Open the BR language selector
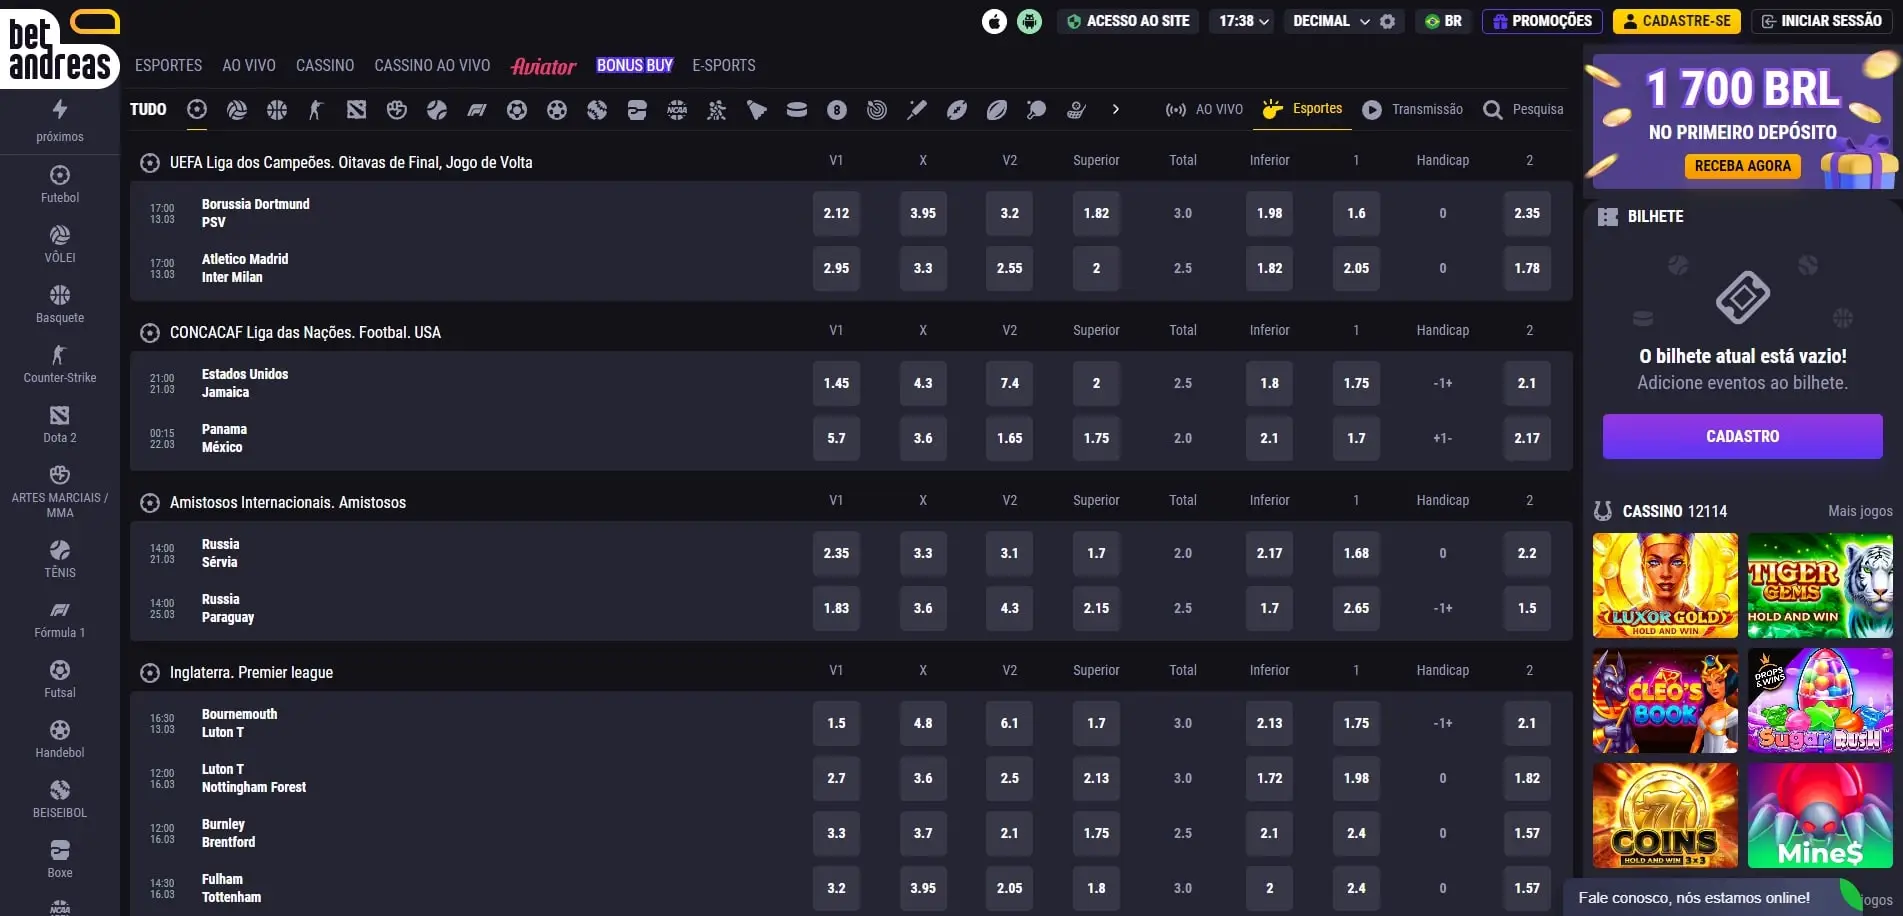The width and height of the screenshot is (1903, 916). pyautogui.click(x=1443, y=21)
